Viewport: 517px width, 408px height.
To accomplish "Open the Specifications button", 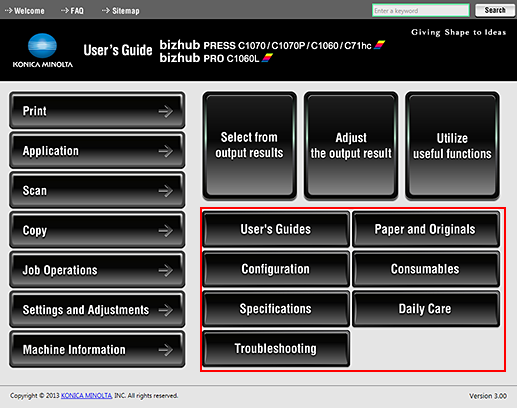I will click(276, 309).
